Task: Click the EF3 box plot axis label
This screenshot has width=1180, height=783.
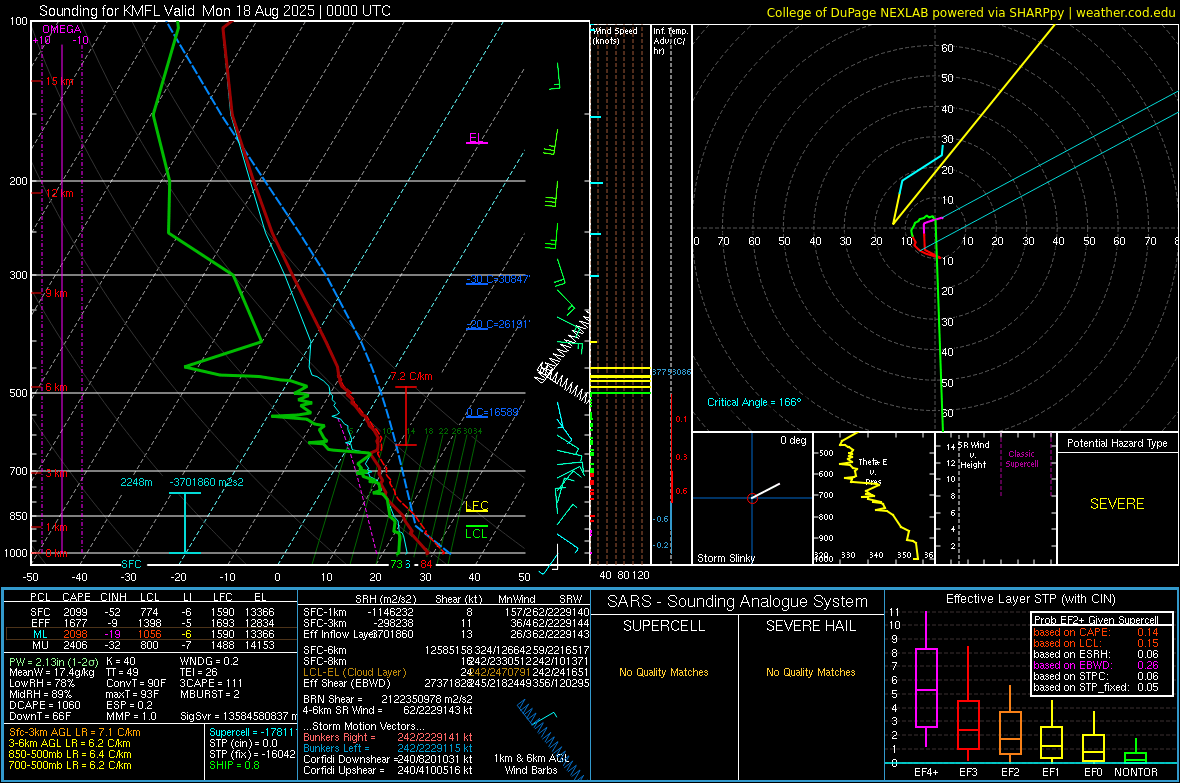Action: click(x=968, y=772)
